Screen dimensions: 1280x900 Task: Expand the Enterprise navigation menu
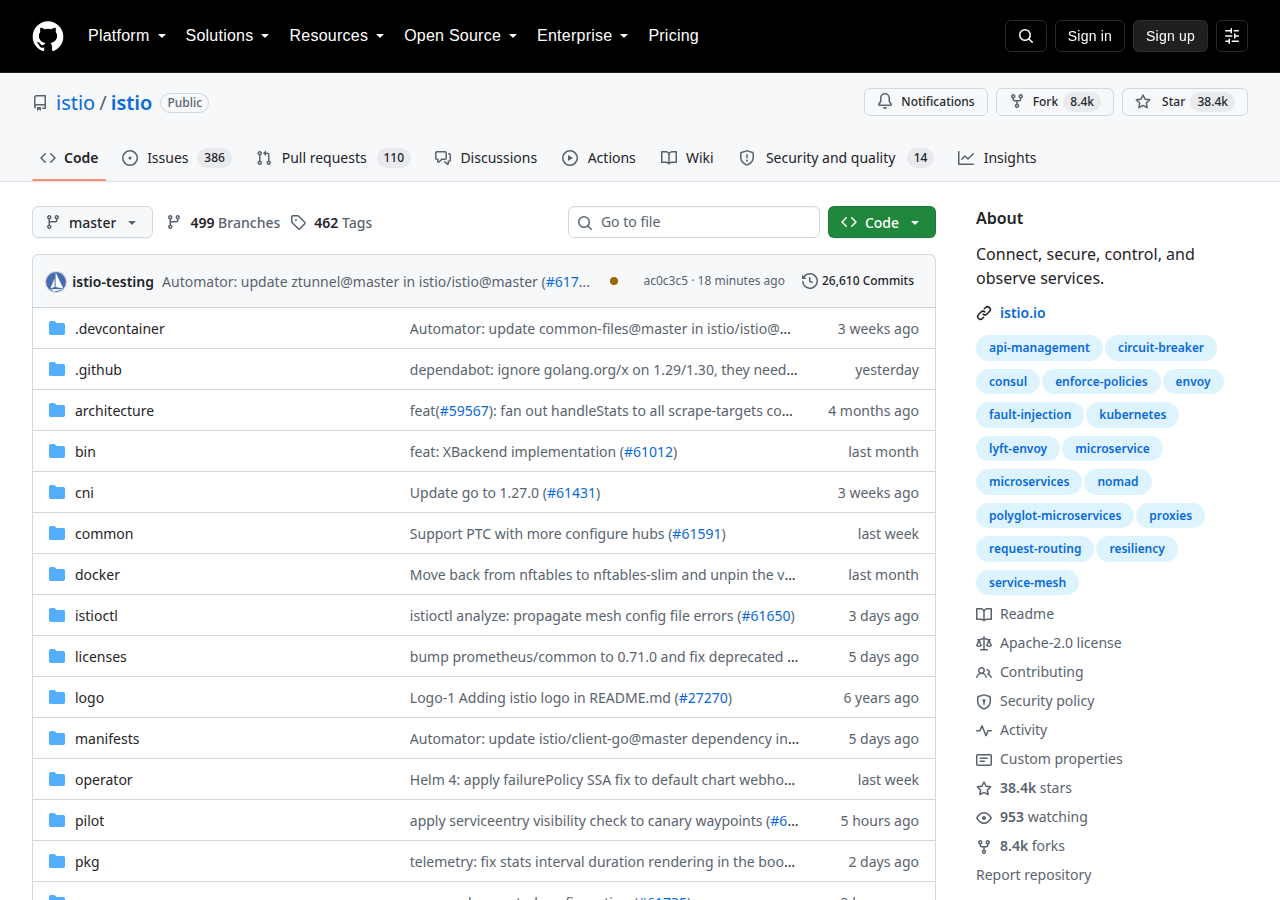(x=583, y=36)
